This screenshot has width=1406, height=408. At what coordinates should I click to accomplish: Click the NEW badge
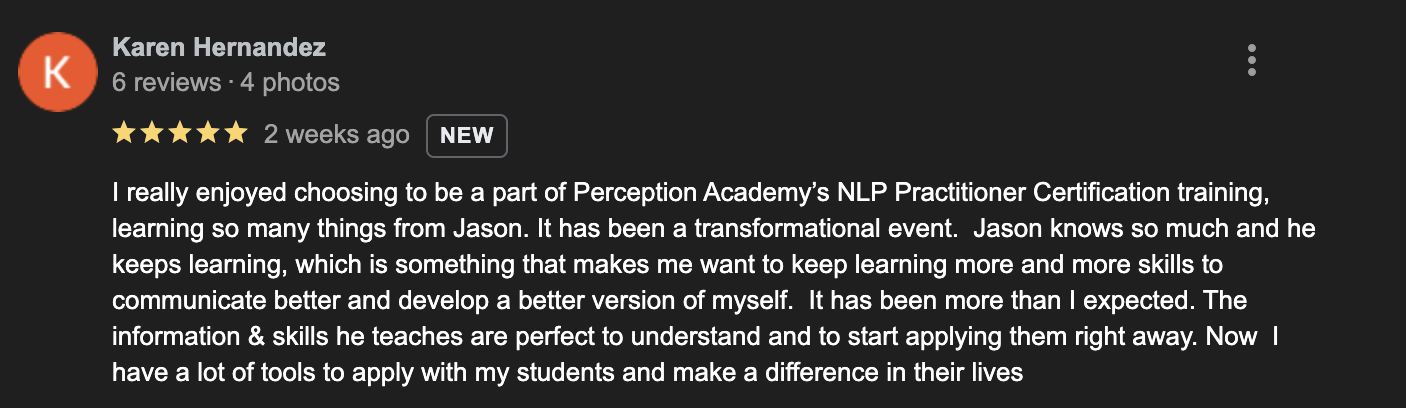coord(467,136)
